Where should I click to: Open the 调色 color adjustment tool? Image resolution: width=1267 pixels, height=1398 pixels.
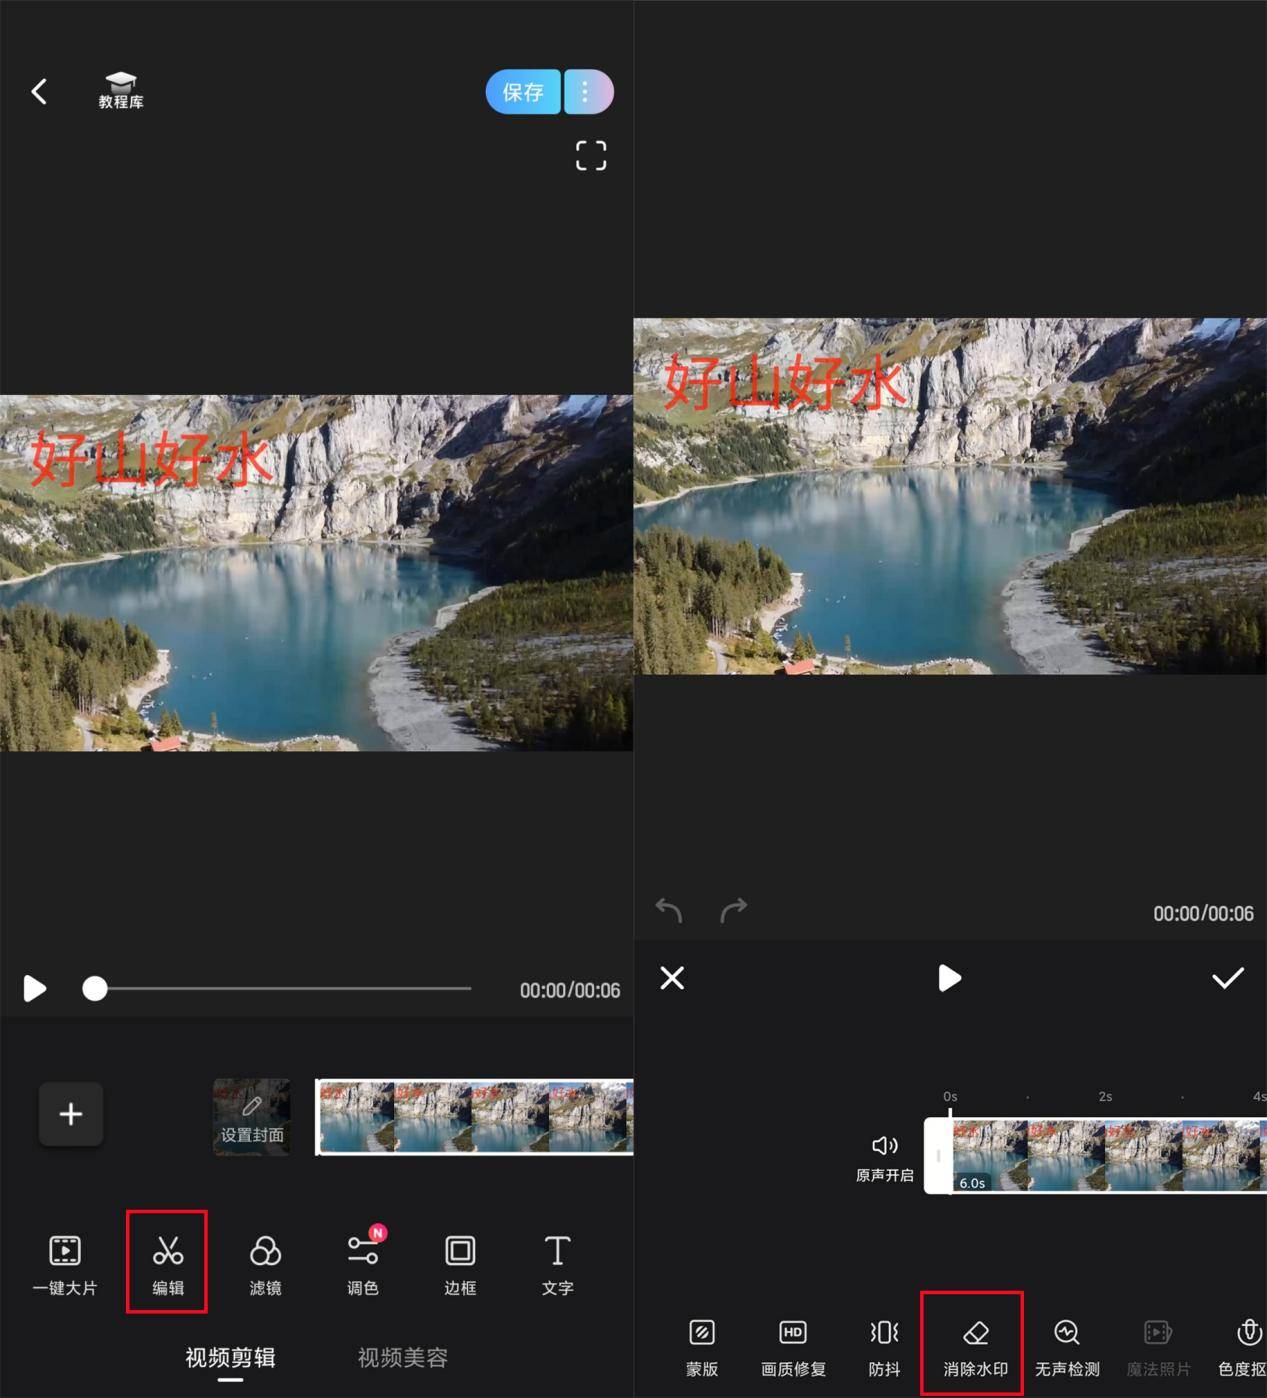(x=362, y=1262)
